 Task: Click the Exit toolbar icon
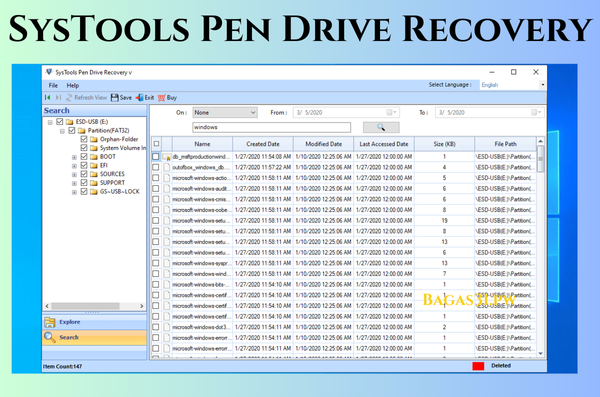coord(140,98)
